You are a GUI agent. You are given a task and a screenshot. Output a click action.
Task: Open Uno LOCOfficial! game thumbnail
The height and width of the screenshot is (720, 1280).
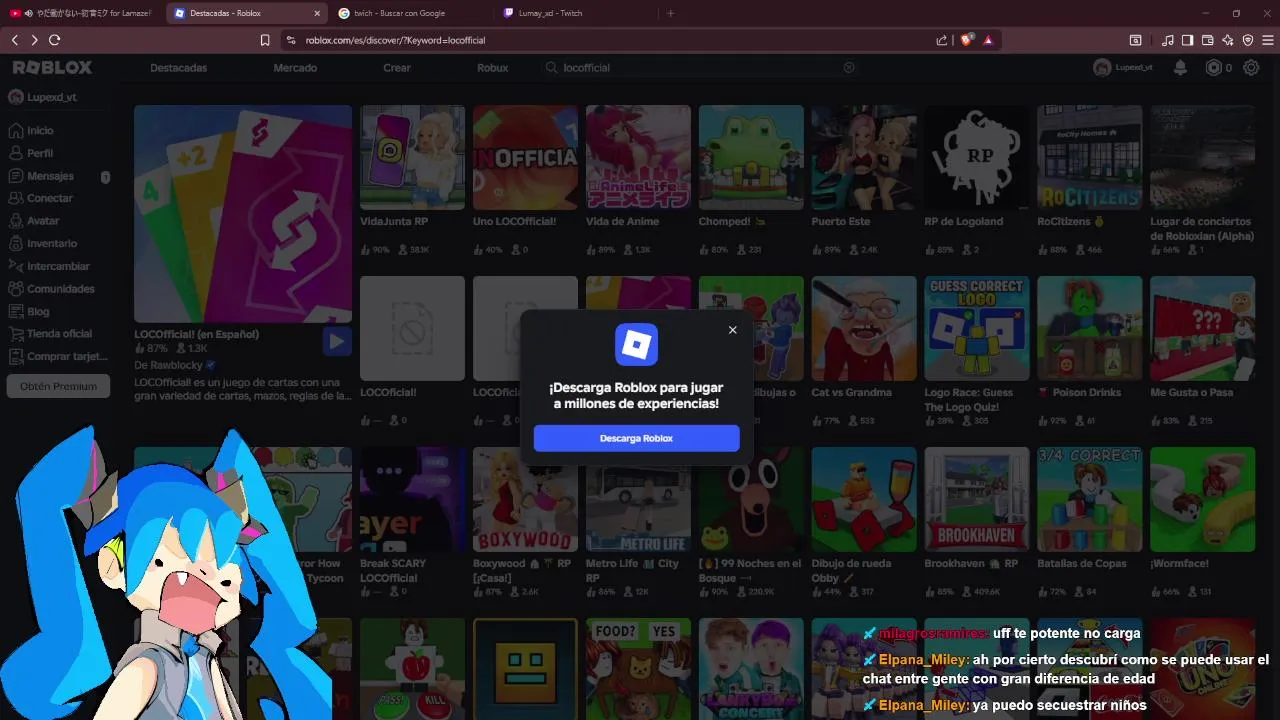coord(525,157)
